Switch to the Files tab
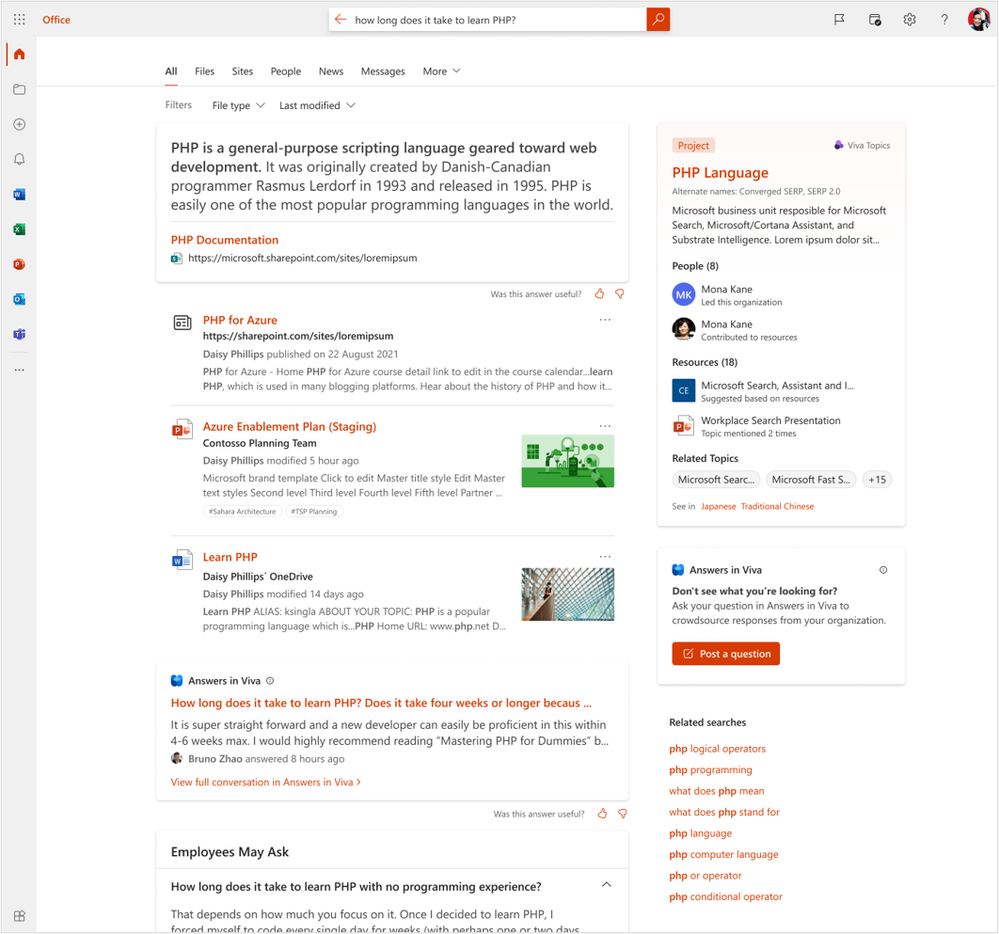The image size is (999, 934). 205,71
